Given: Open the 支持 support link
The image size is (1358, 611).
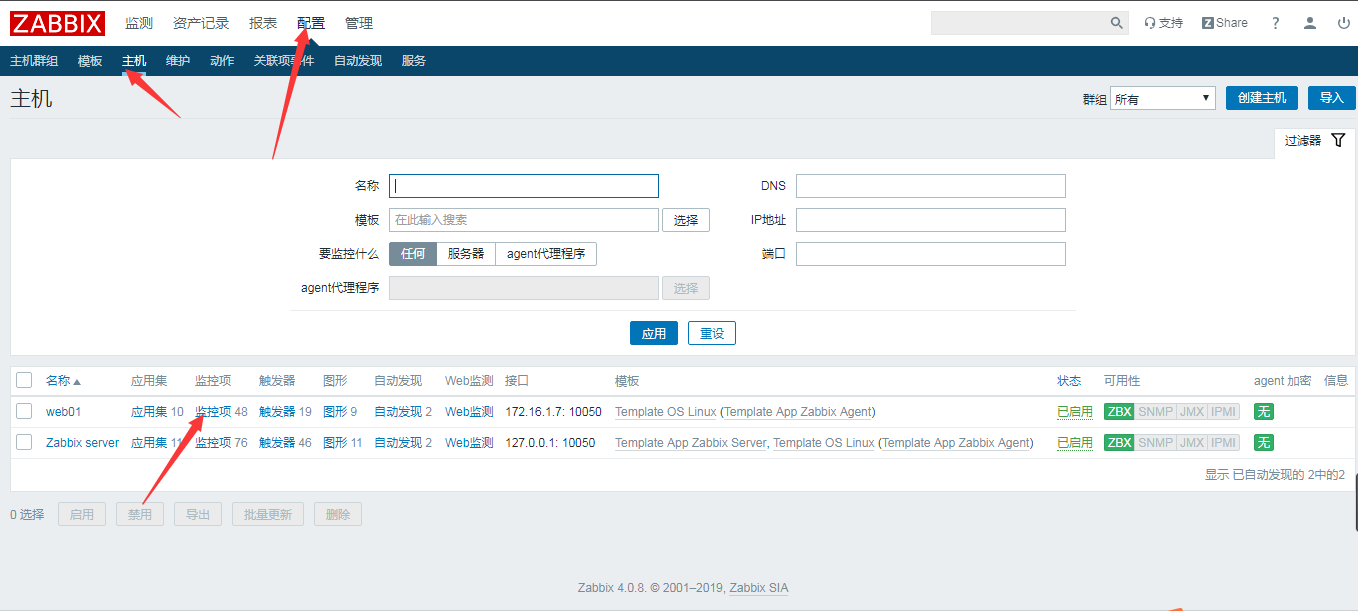Looking at the screenshot, I should [x=1163, y=23].
